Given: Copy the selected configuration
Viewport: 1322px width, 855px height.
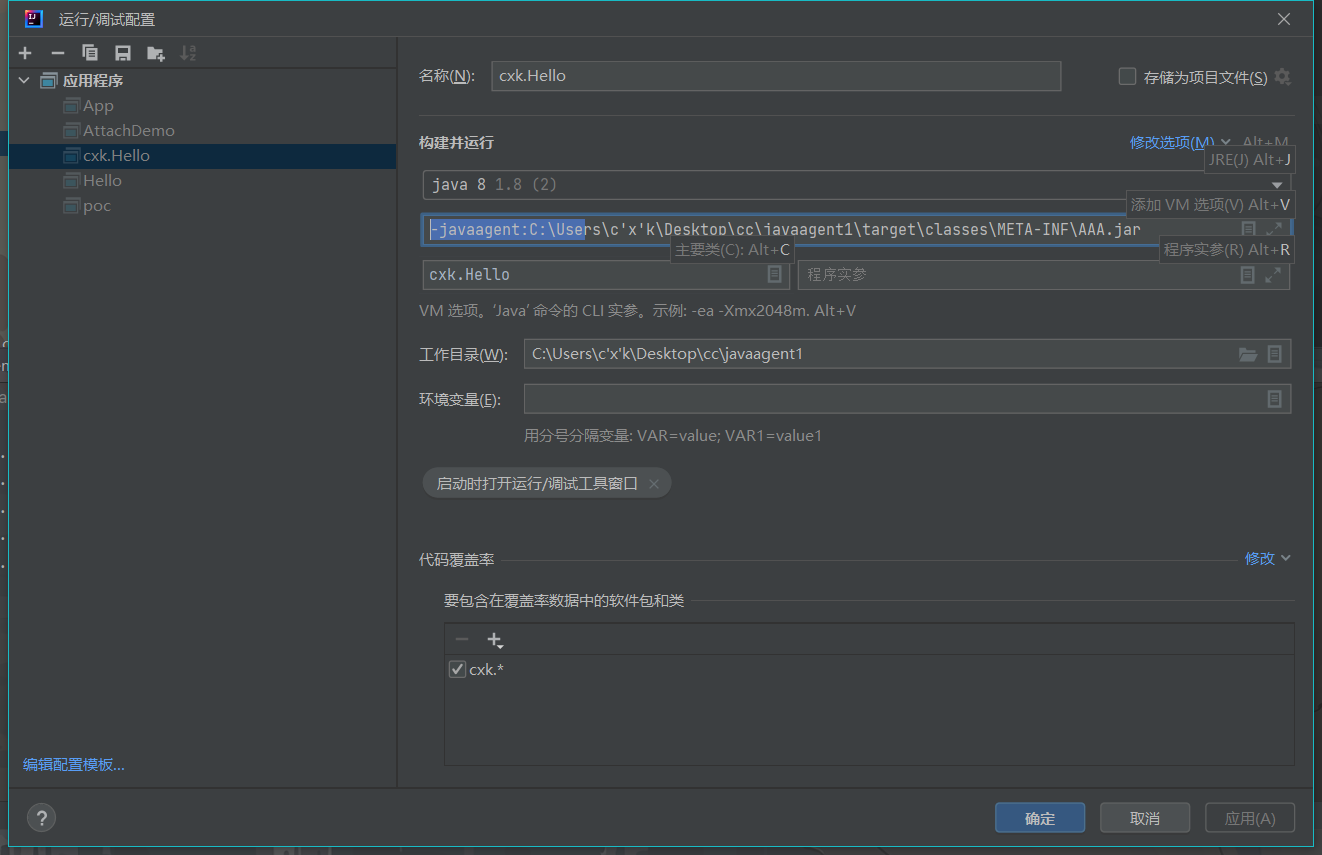Looking at the screenshot, I should click(x=90, y=53).
